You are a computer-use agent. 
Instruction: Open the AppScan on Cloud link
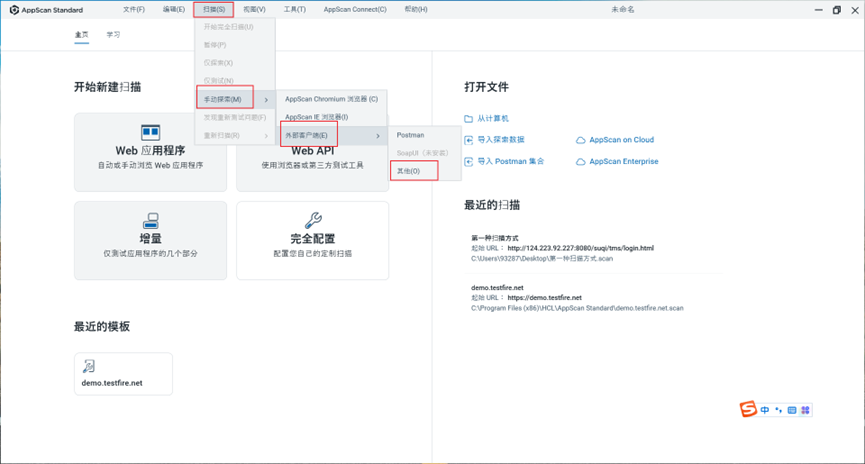621,140
